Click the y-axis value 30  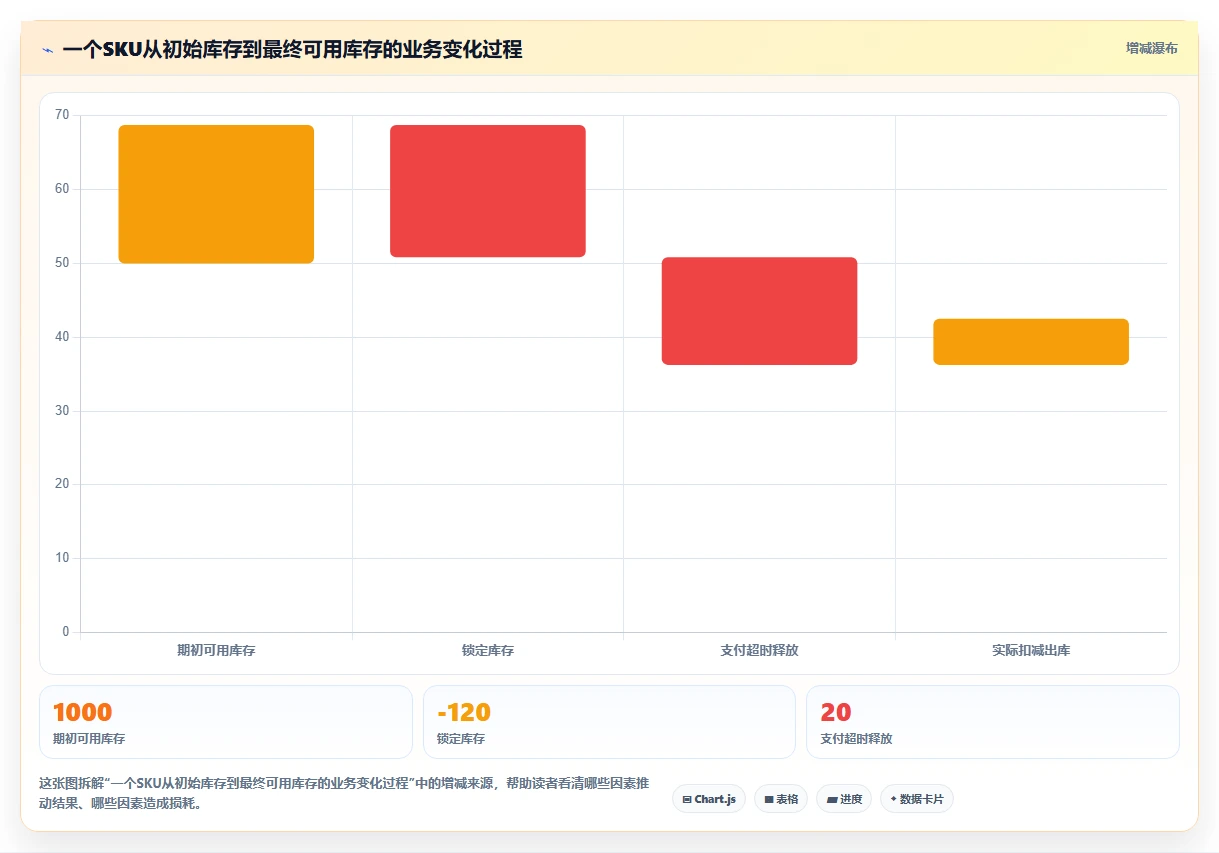tap(62, 410)
